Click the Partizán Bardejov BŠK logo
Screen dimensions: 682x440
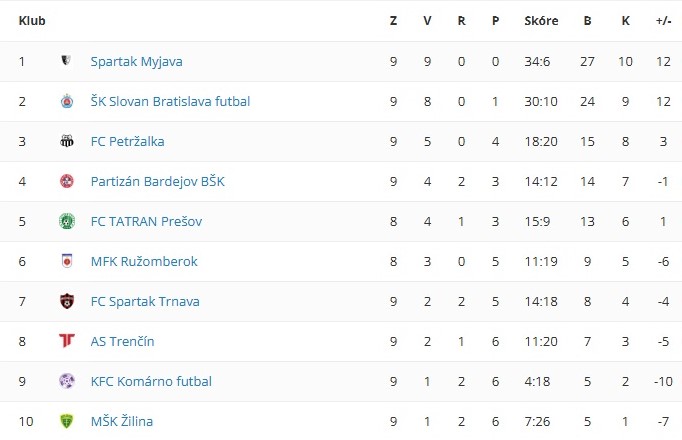click(x=66, y=181)
